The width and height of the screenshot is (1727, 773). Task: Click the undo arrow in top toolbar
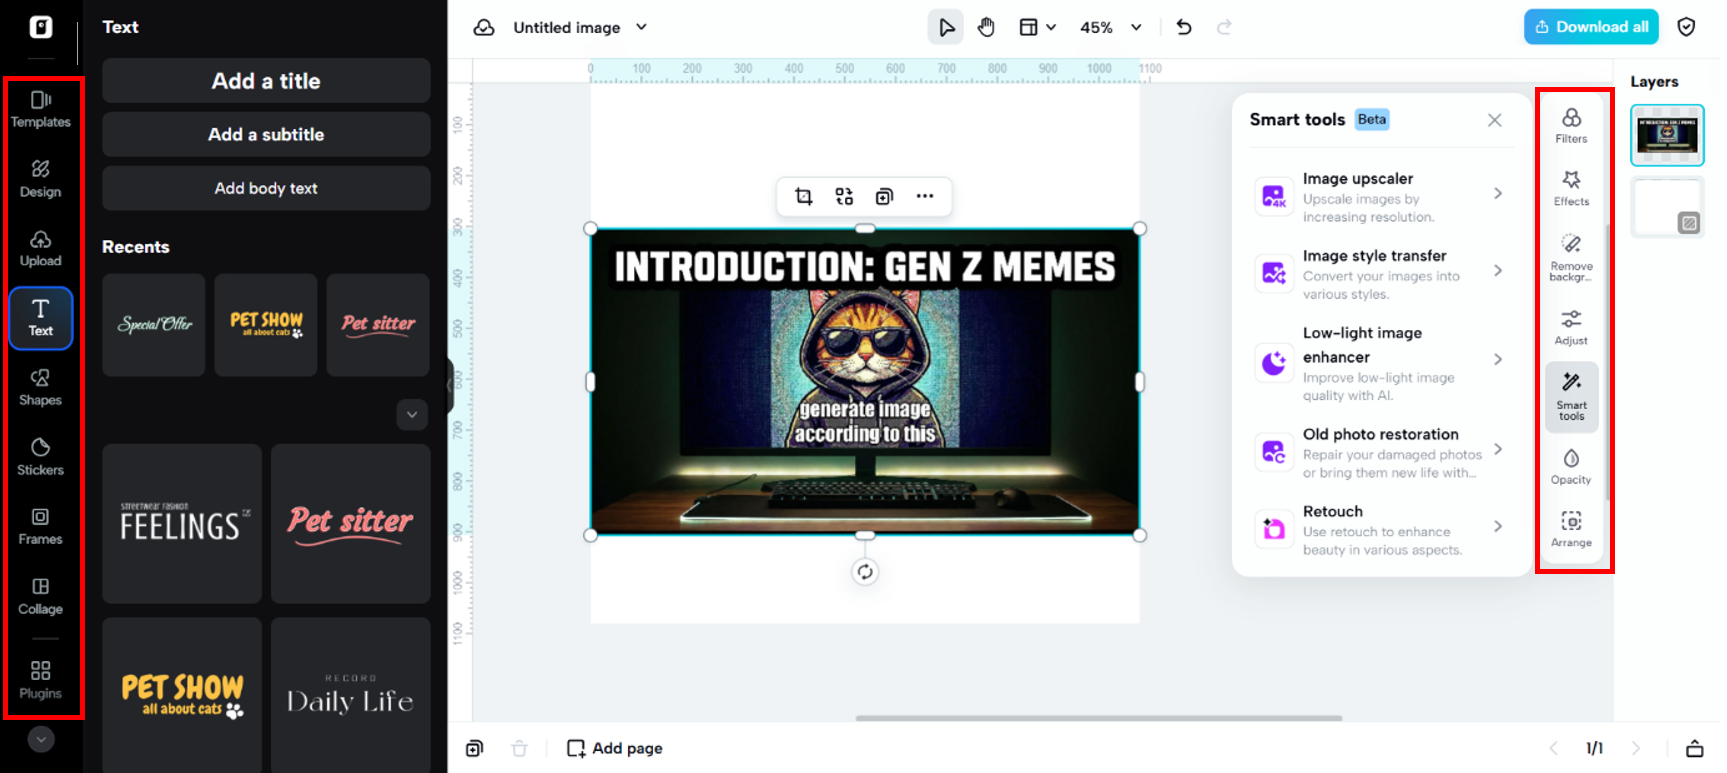click(x=1184, y=27)
